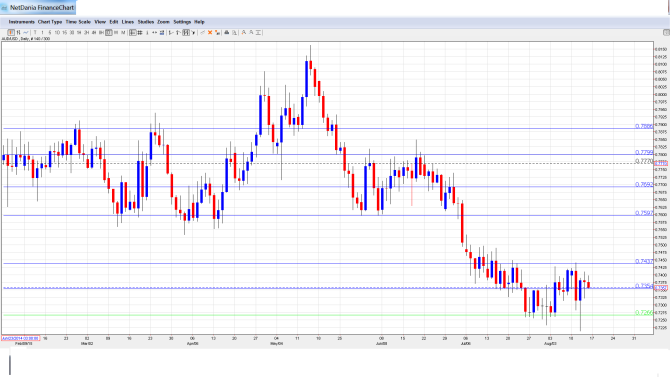The height and width of the screenshot is (377, 670).
Task: Click the lines/spacing icon at toolbar end
Action: tap(258, 32)
